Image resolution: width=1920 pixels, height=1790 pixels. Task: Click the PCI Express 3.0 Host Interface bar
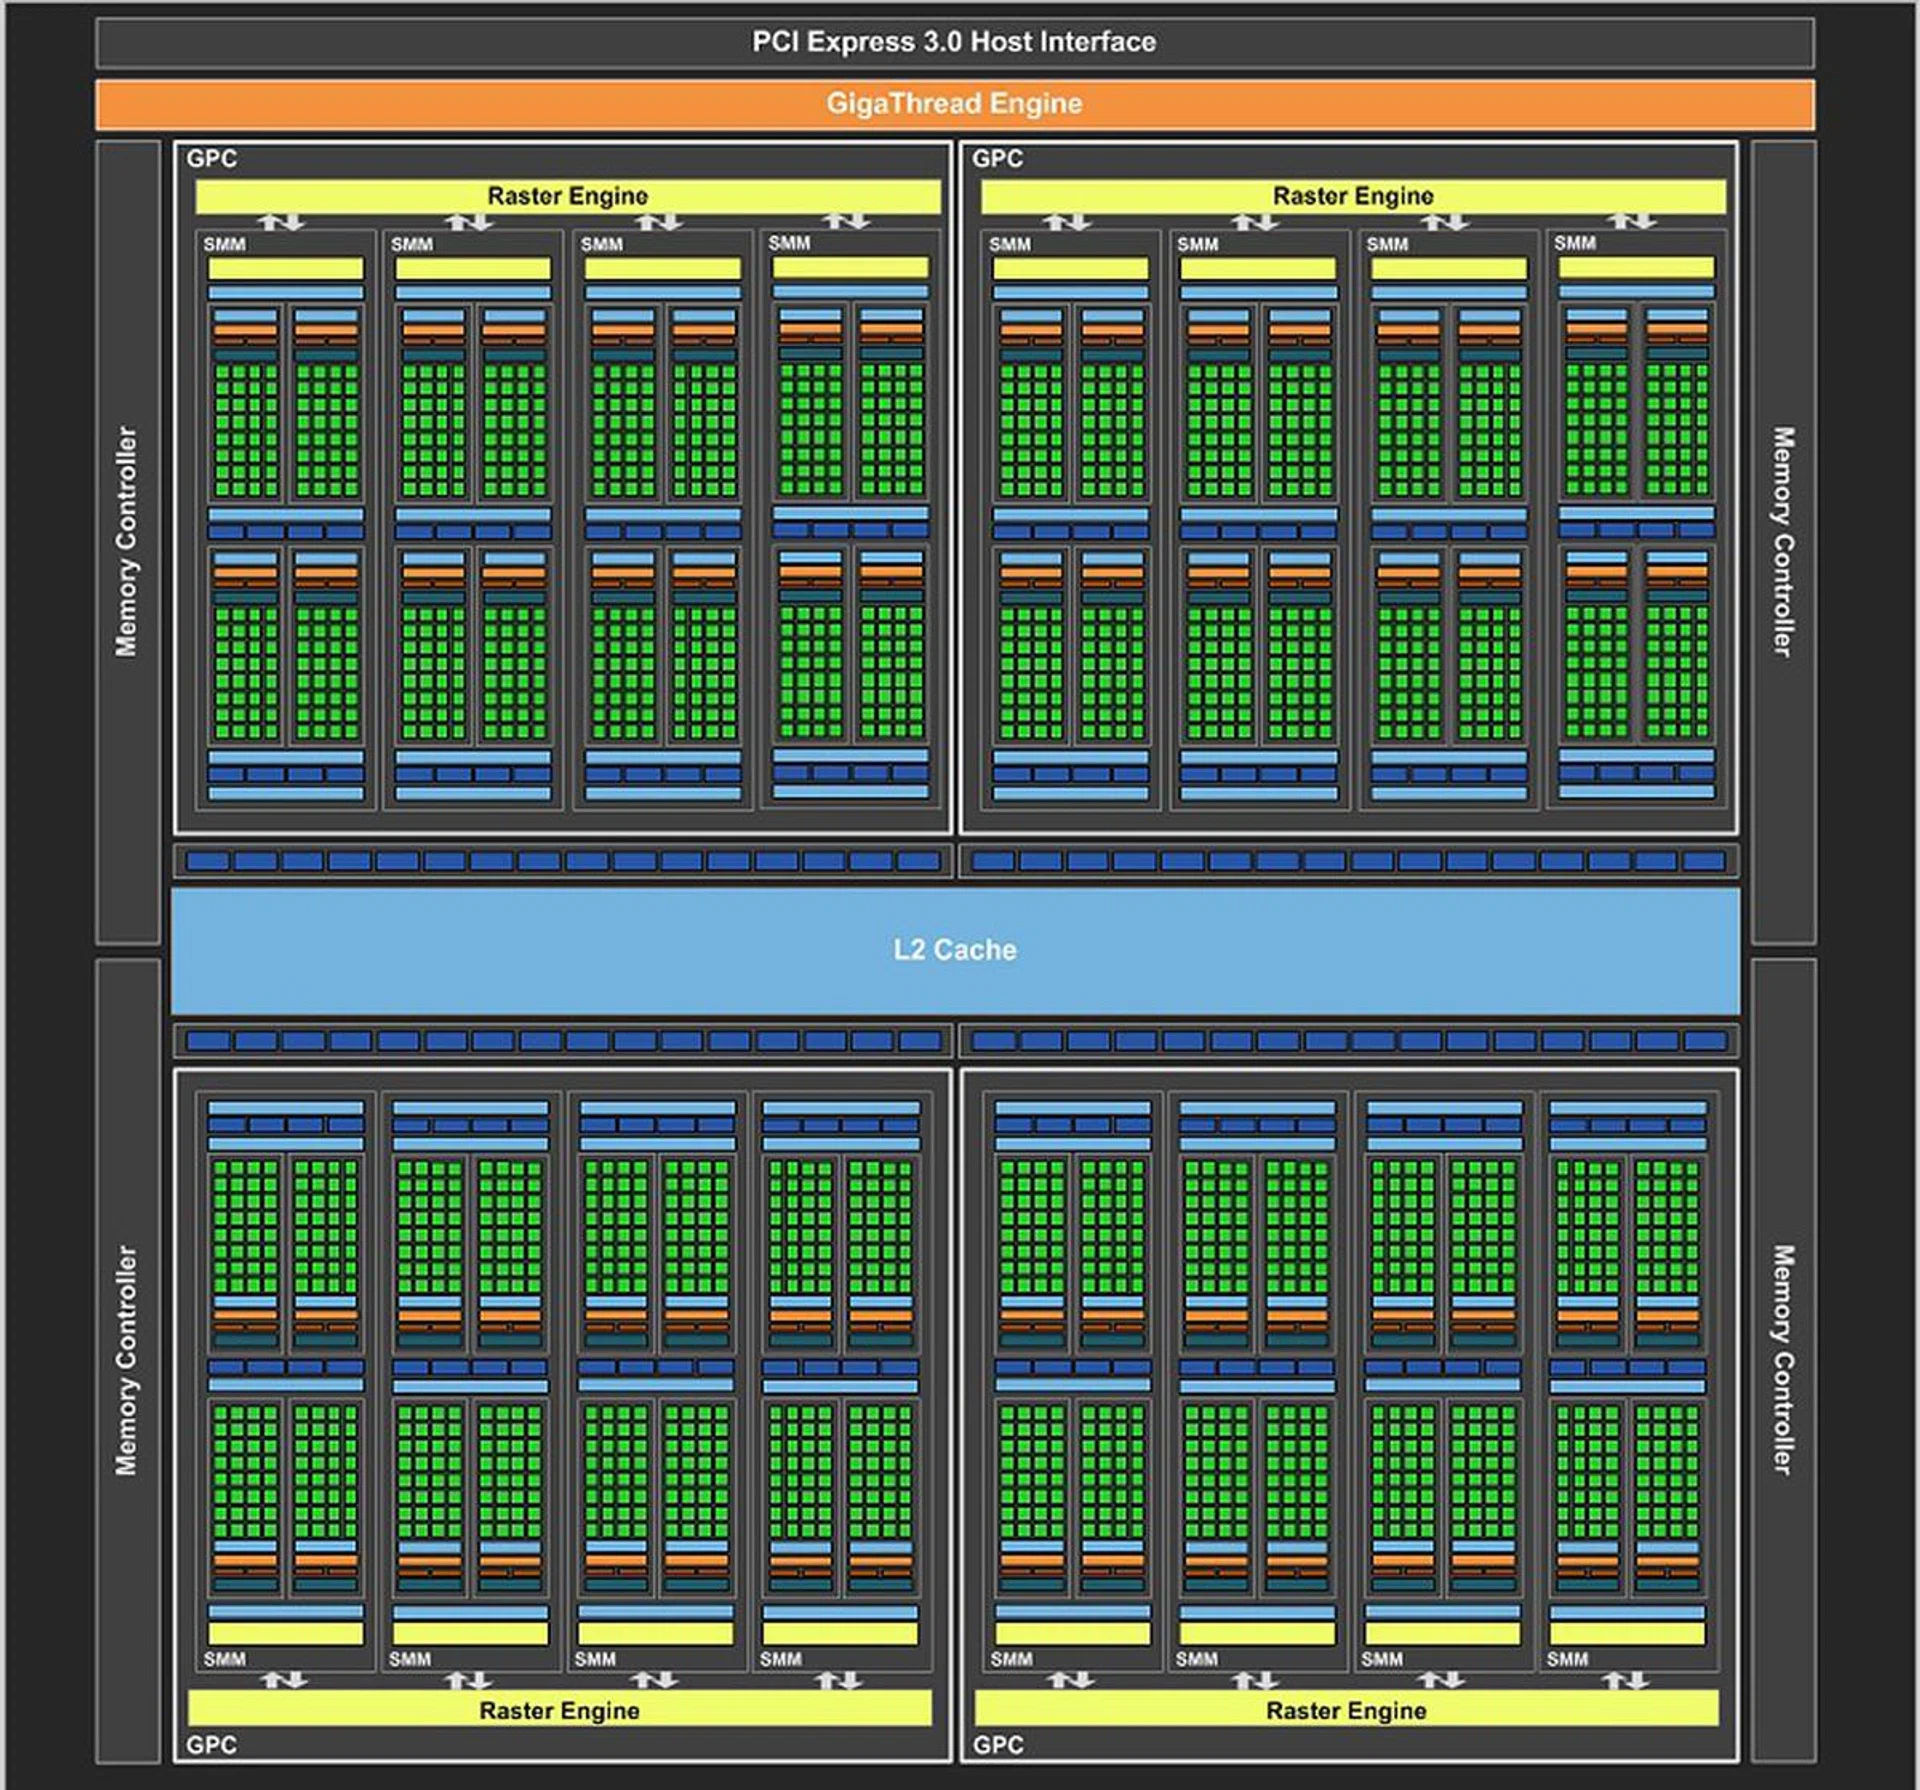coord(954,42)
